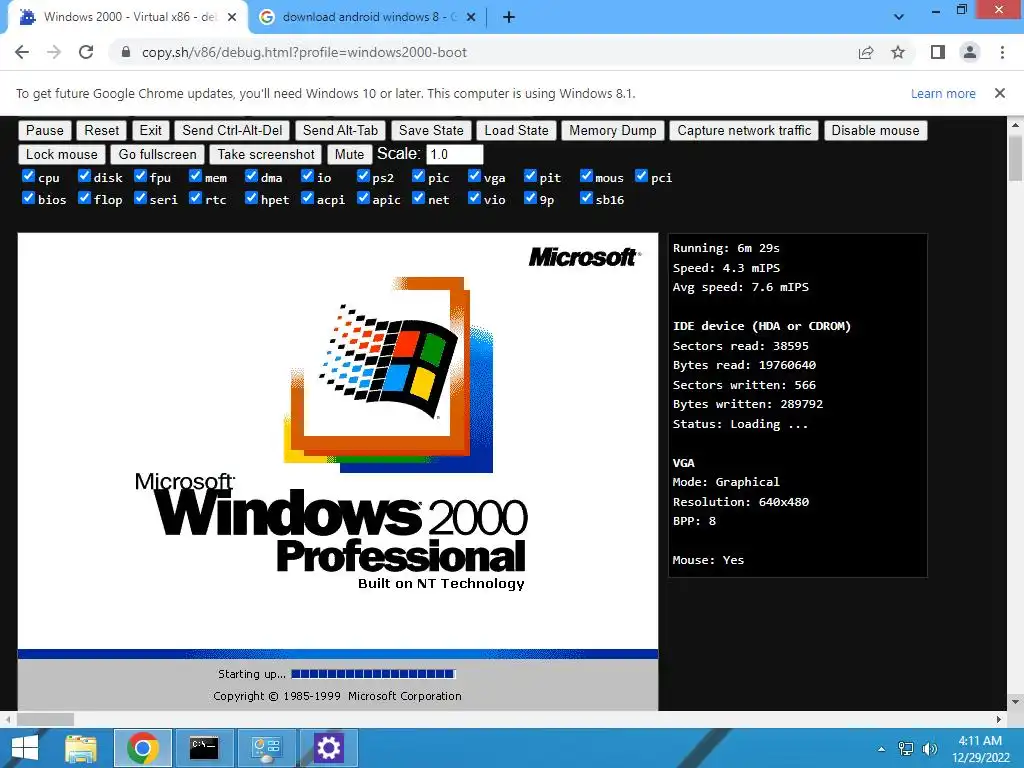
Task: Send Ctrl-Alt-Del to the emulator
Action: click(232, 131)
